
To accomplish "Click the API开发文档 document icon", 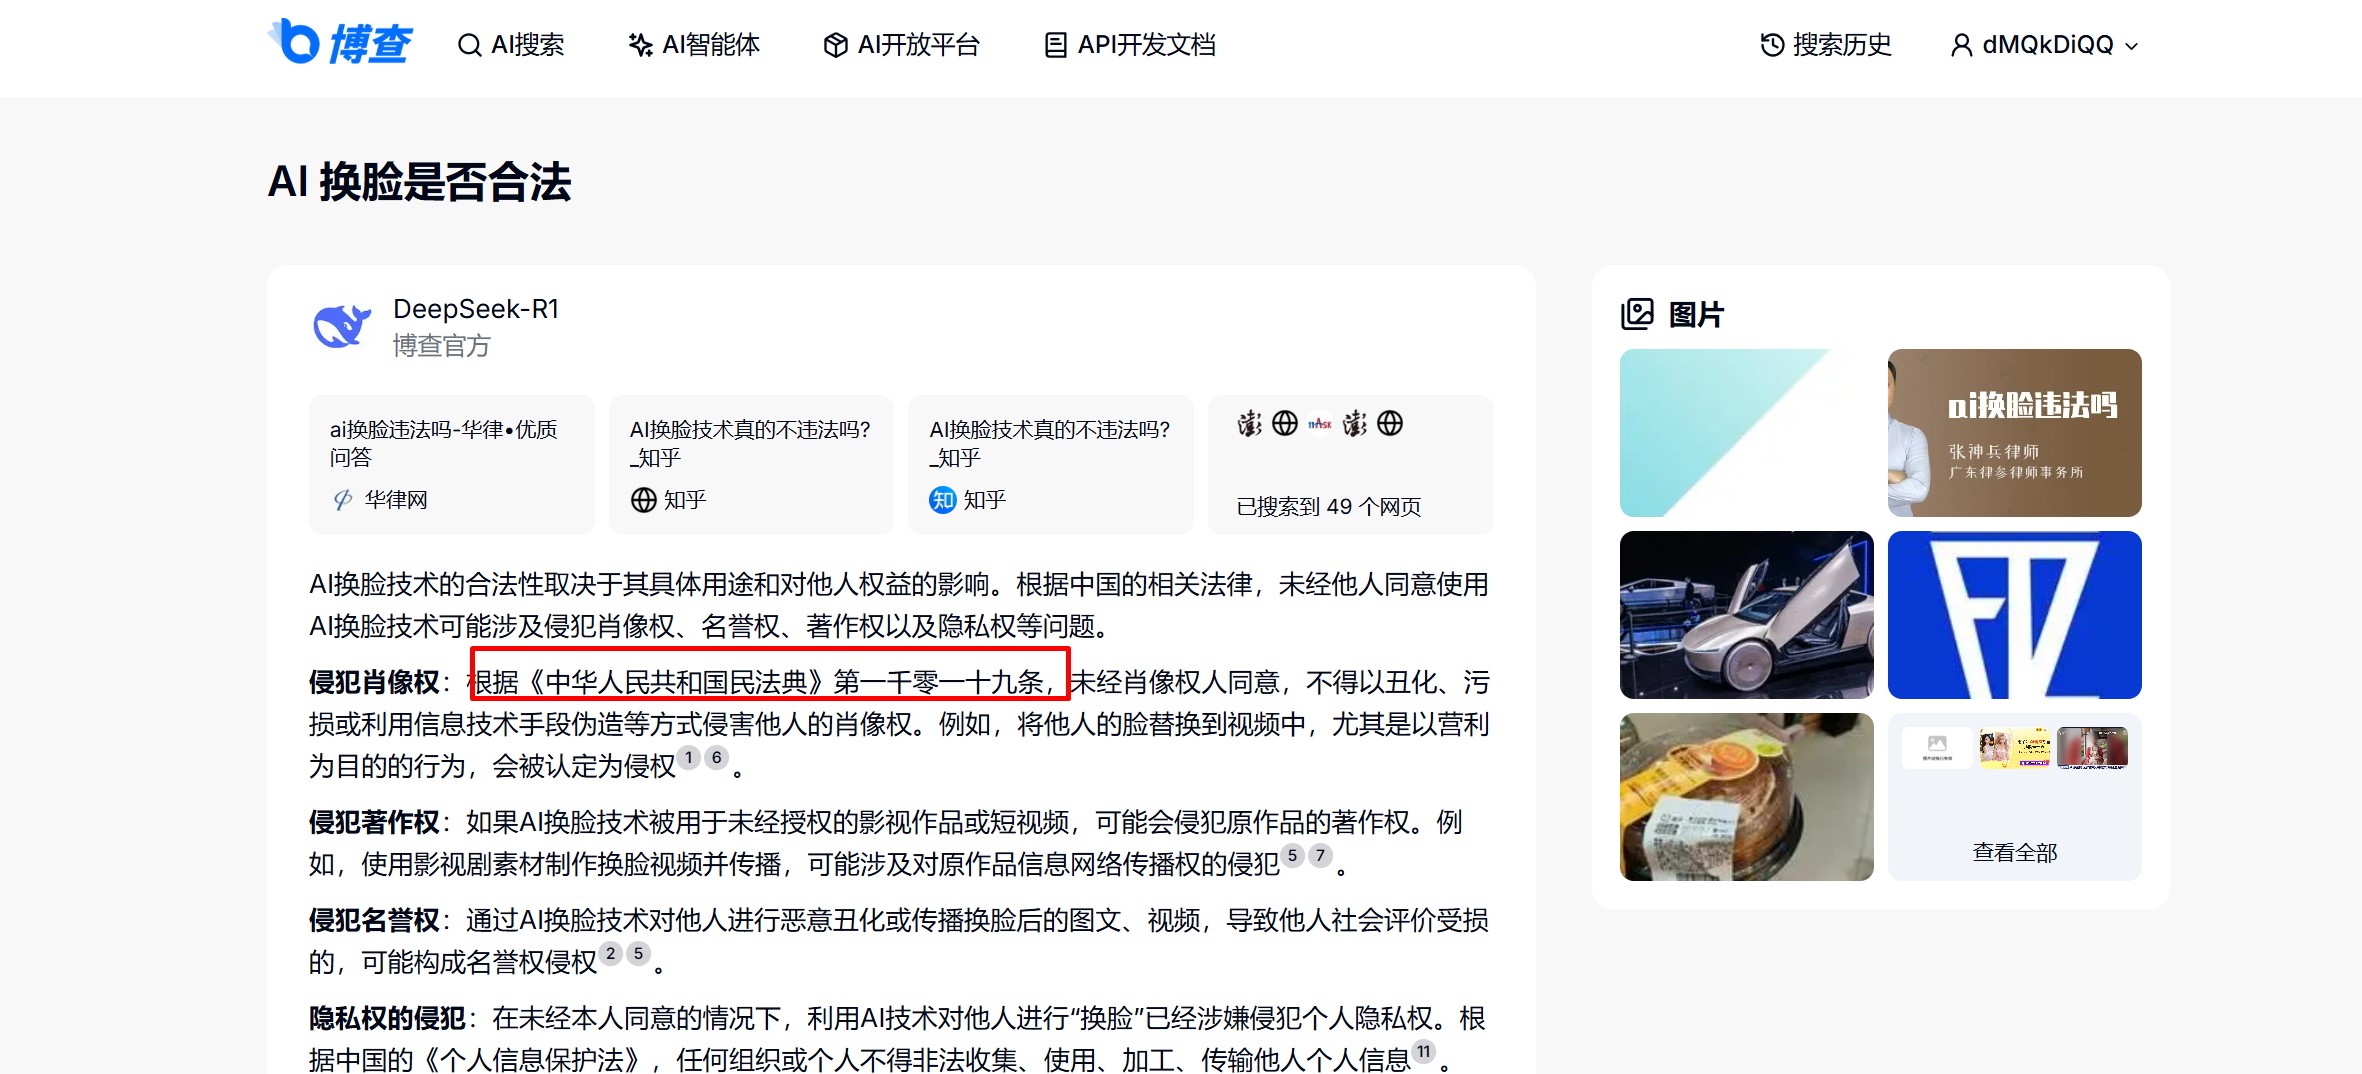I will coord(1053,44).
